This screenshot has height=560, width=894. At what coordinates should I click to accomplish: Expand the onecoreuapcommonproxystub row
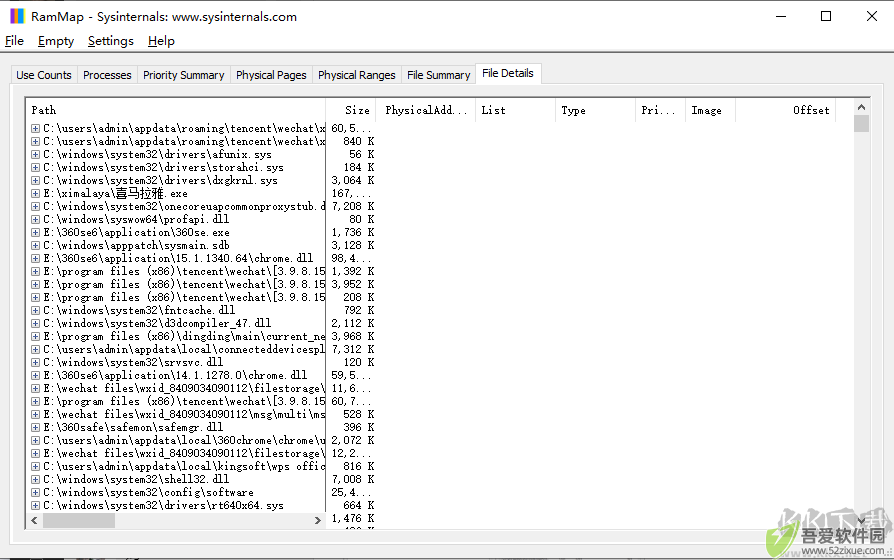point(35,206)
